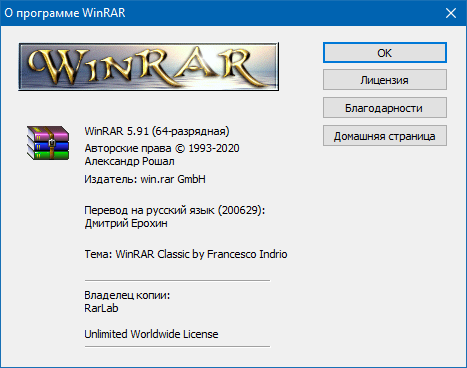Click the RarLab owner name

(x=101, y=308)
